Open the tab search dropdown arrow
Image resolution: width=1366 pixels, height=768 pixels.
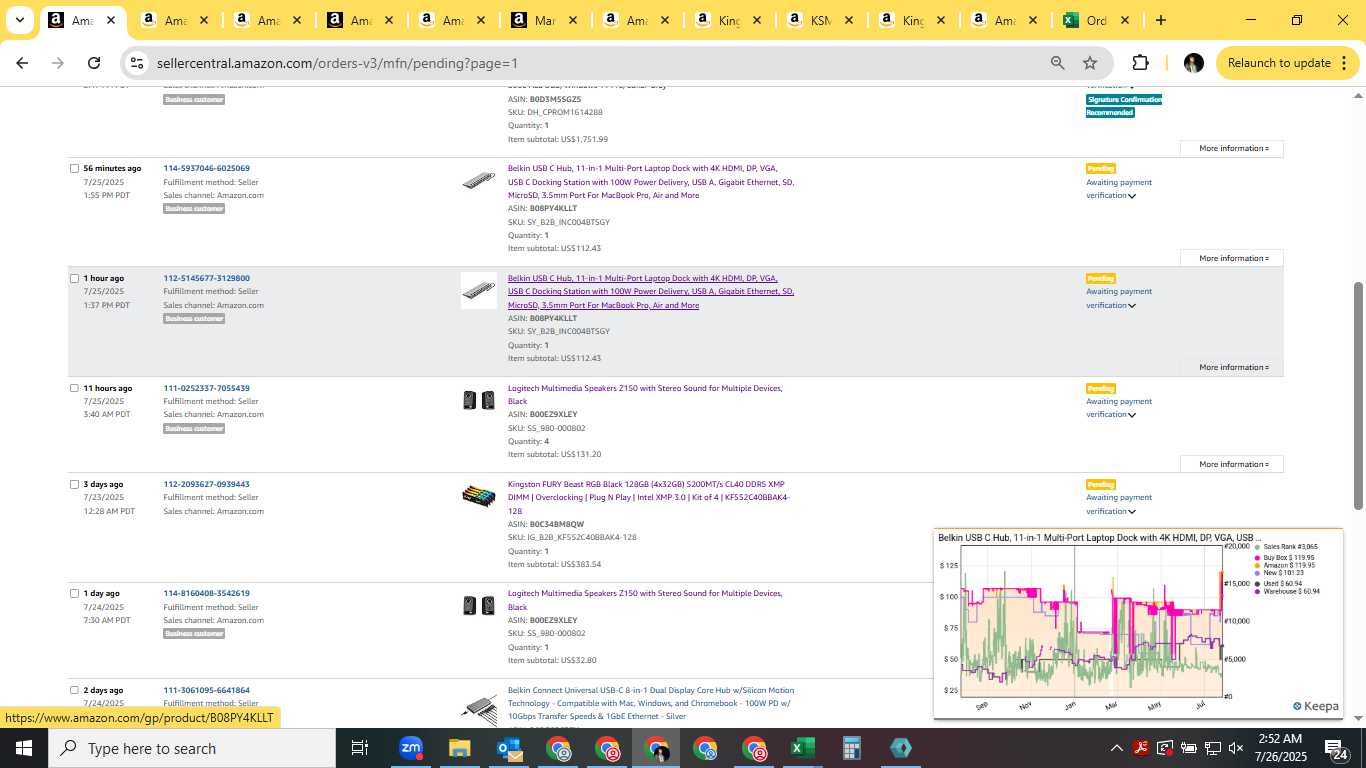[19, 20]
